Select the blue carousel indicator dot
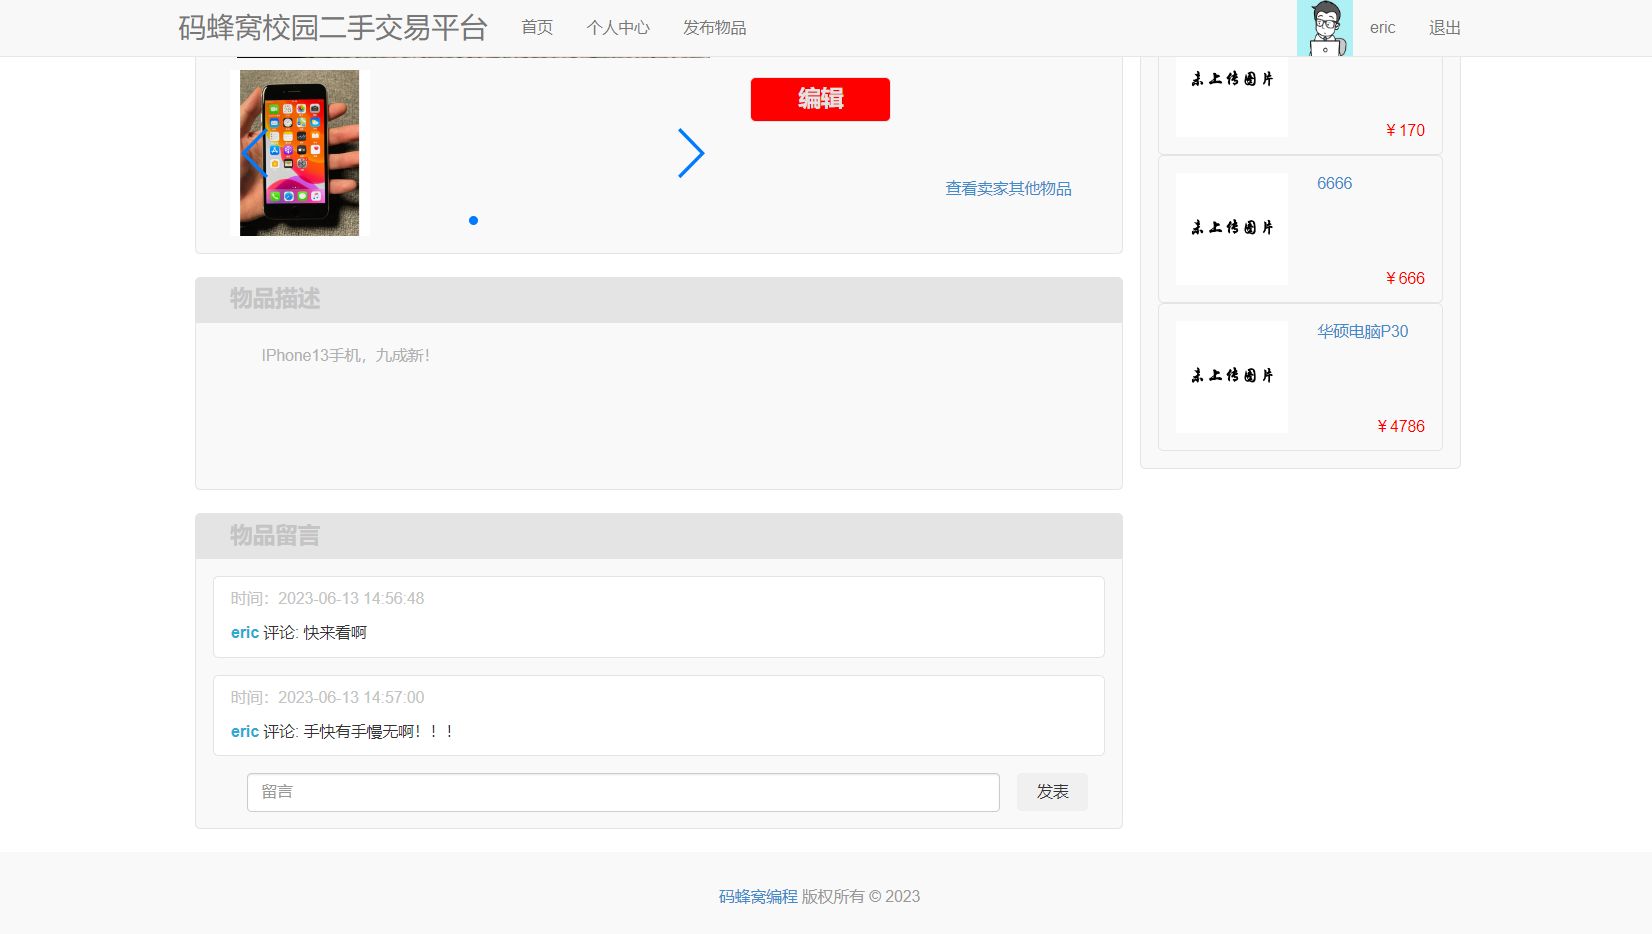Viewport: 1652px width, 934px height. pos(473,220)
